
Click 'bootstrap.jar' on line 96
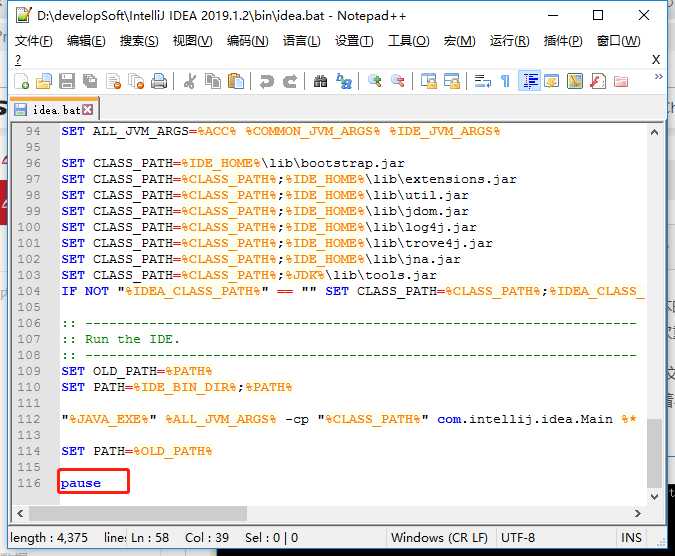click(353, 164)
